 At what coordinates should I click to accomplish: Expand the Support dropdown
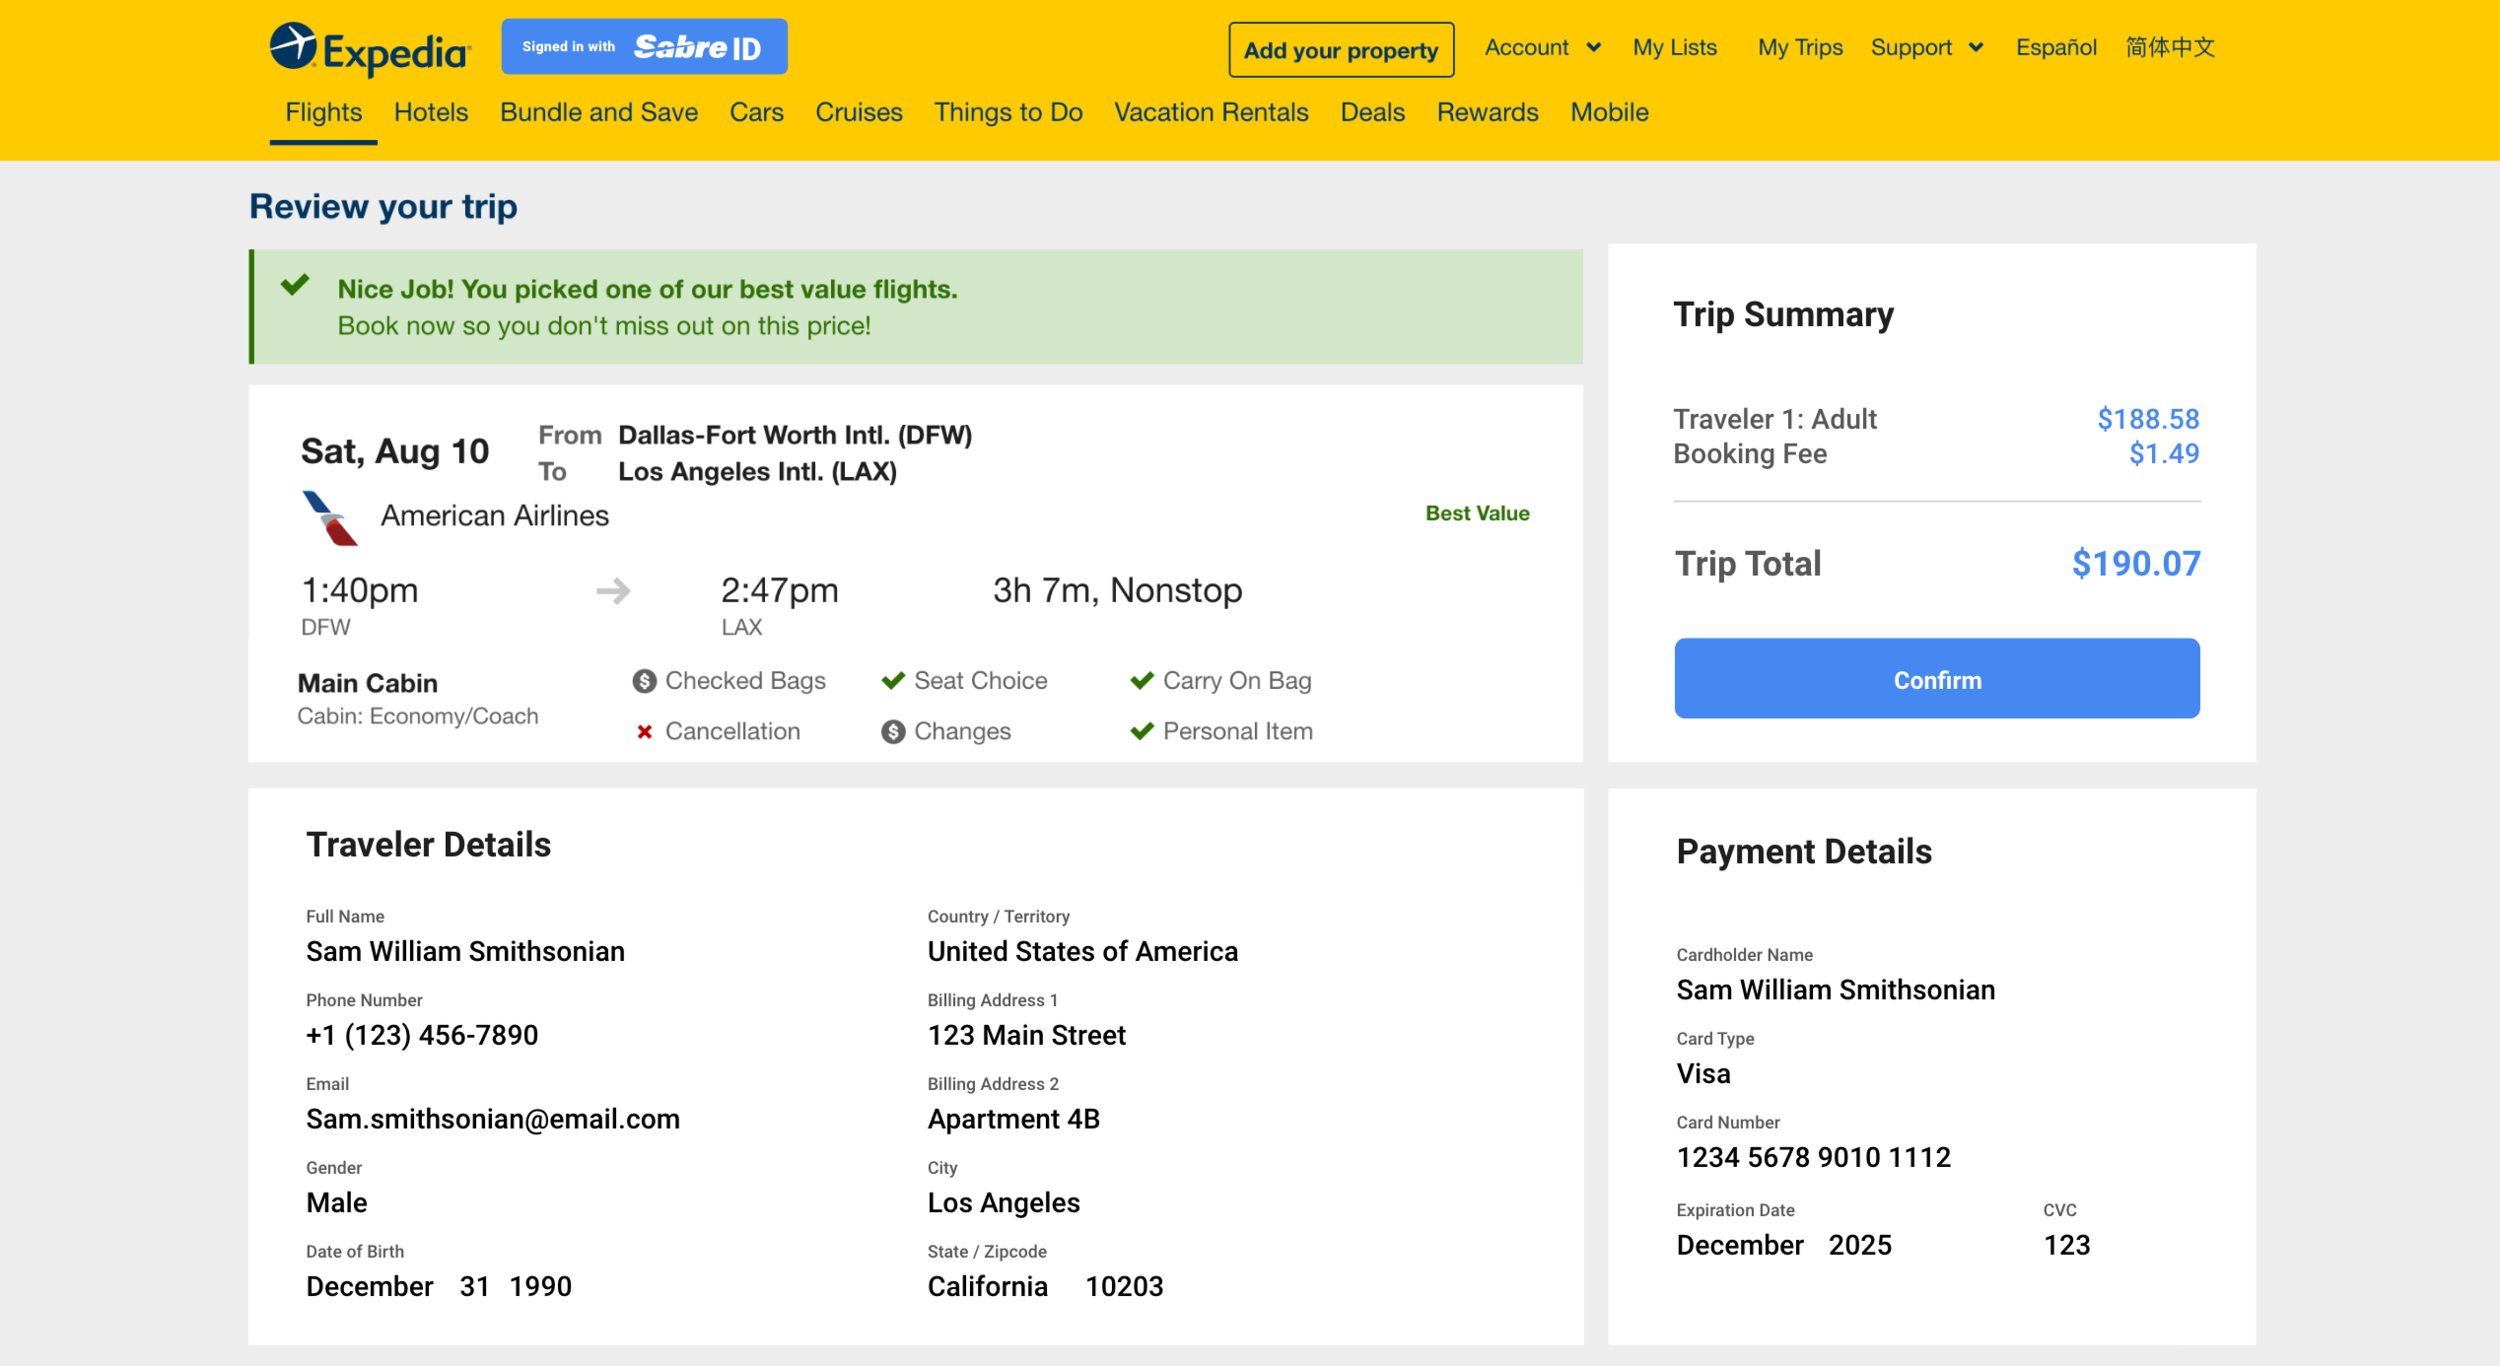(x=1927, y=47)
